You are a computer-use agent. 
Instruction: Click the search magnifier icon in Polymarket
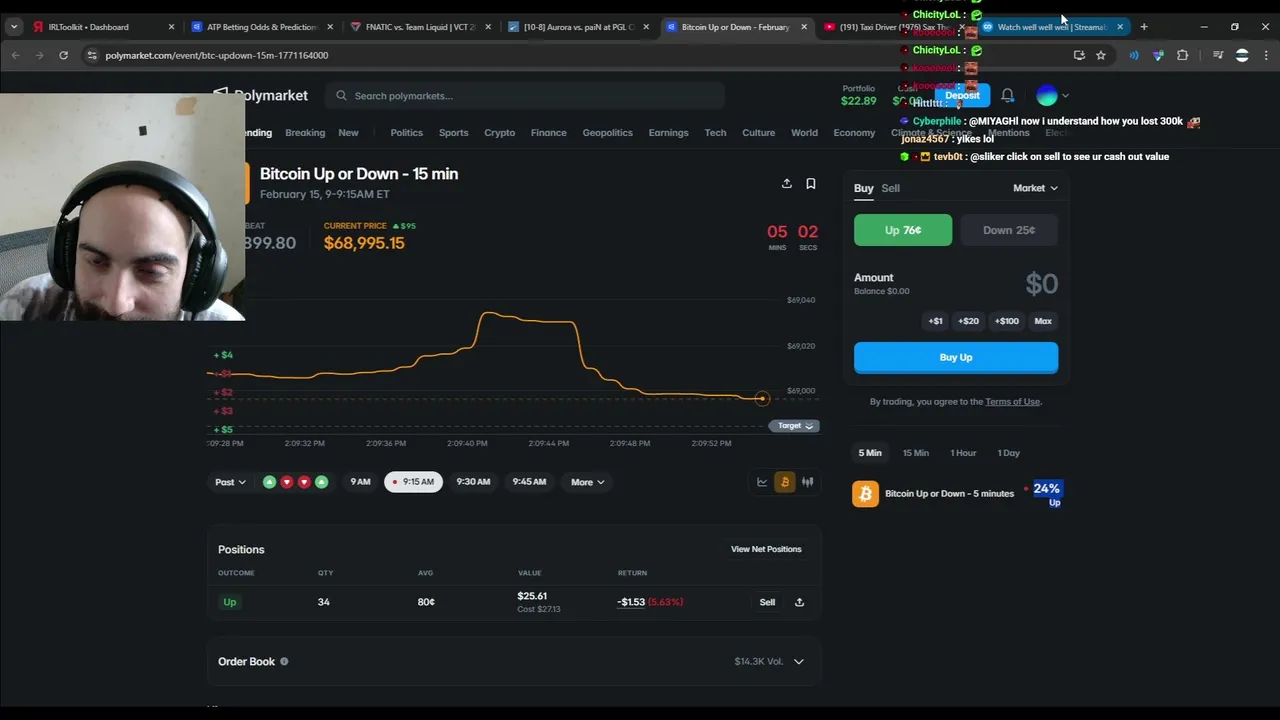tap(342, 96)
